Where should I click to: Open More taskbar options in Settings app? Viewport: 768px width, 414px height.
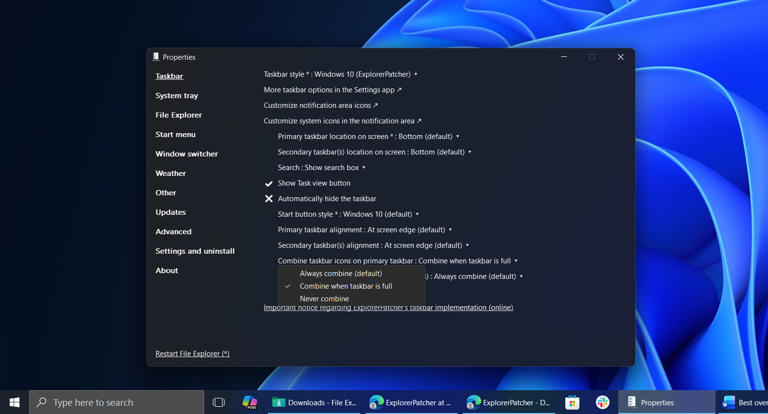[332, 90]
